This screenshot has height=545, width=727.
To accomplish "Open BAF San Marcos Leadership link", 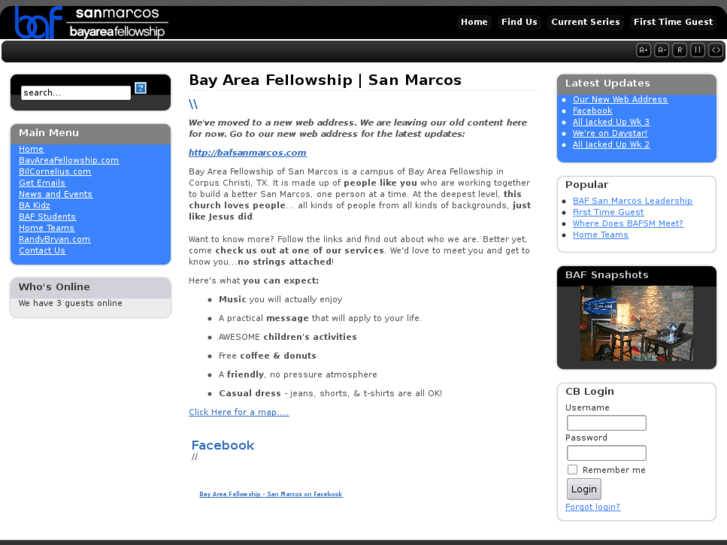I will click(632, 201).
